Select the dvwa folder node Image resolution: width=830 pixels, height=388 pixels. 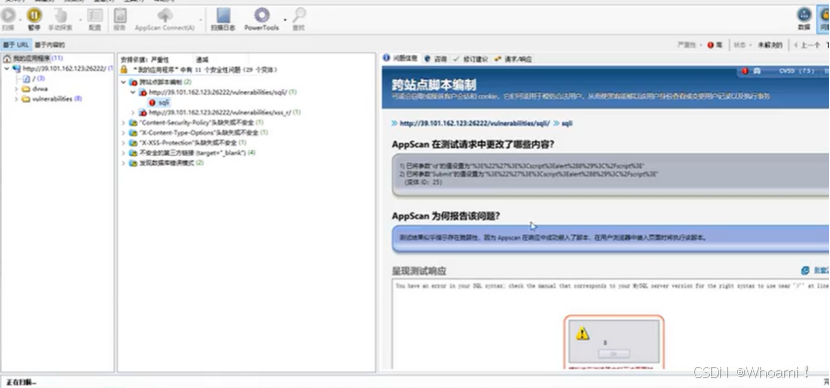pyautogui.click(x=35, y=89)
